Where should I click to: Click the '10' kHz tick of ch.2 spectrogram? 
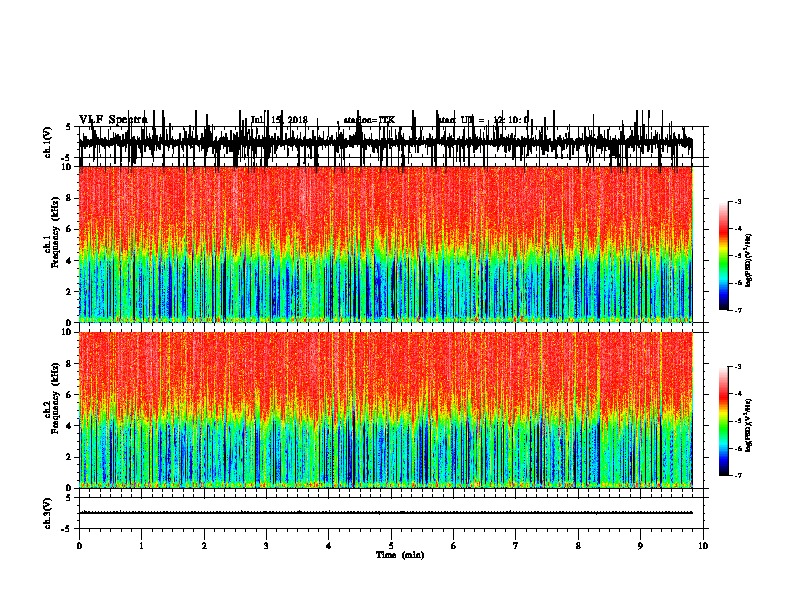click(68, 332)
